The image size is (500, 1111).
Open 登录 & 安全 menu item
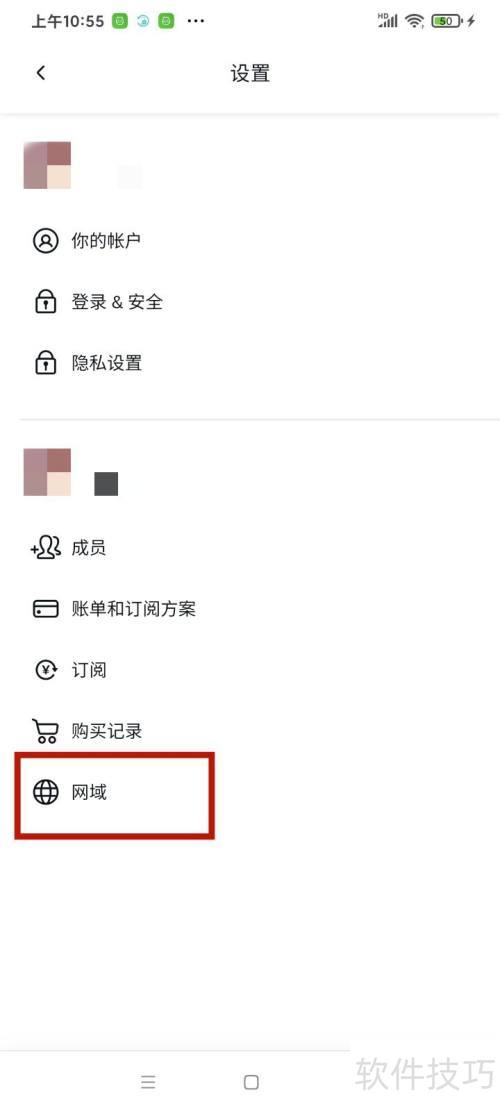point(250,302)
